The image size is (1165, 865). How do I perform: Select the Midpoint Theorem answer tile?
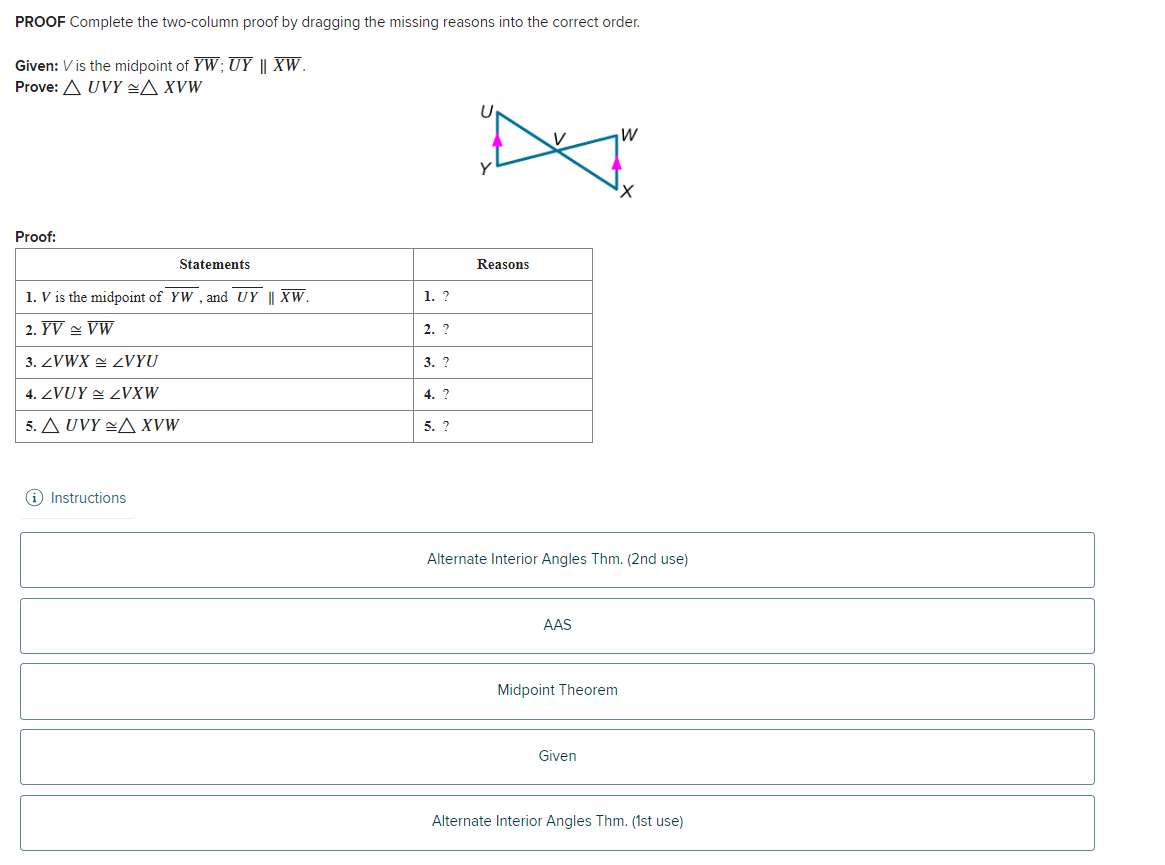(557, 690)
